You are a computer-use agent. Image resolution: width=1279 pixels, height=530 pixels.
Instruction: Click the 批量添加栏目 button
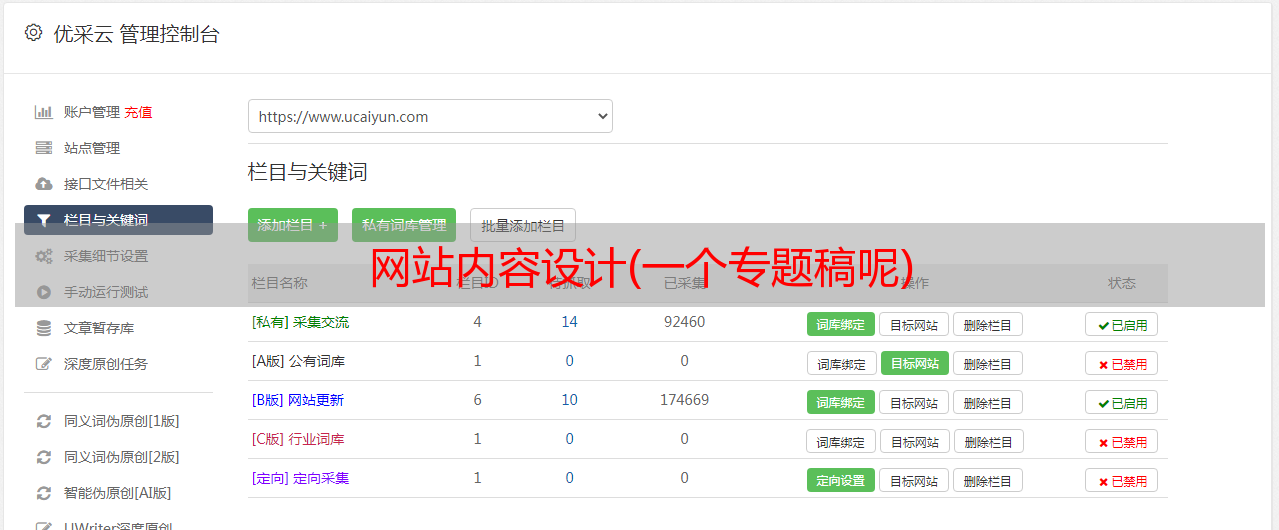523,225
